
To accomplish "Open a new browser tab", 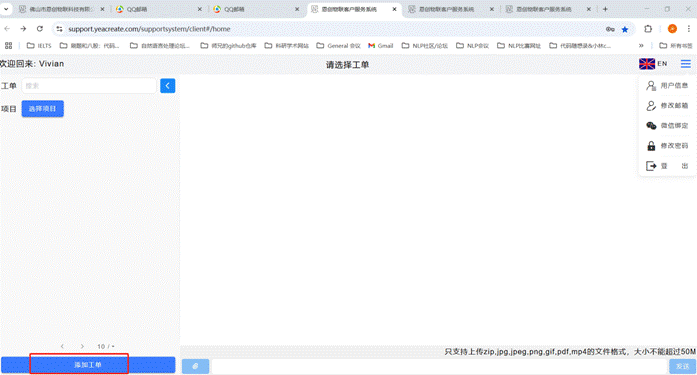I will (605, 9).
